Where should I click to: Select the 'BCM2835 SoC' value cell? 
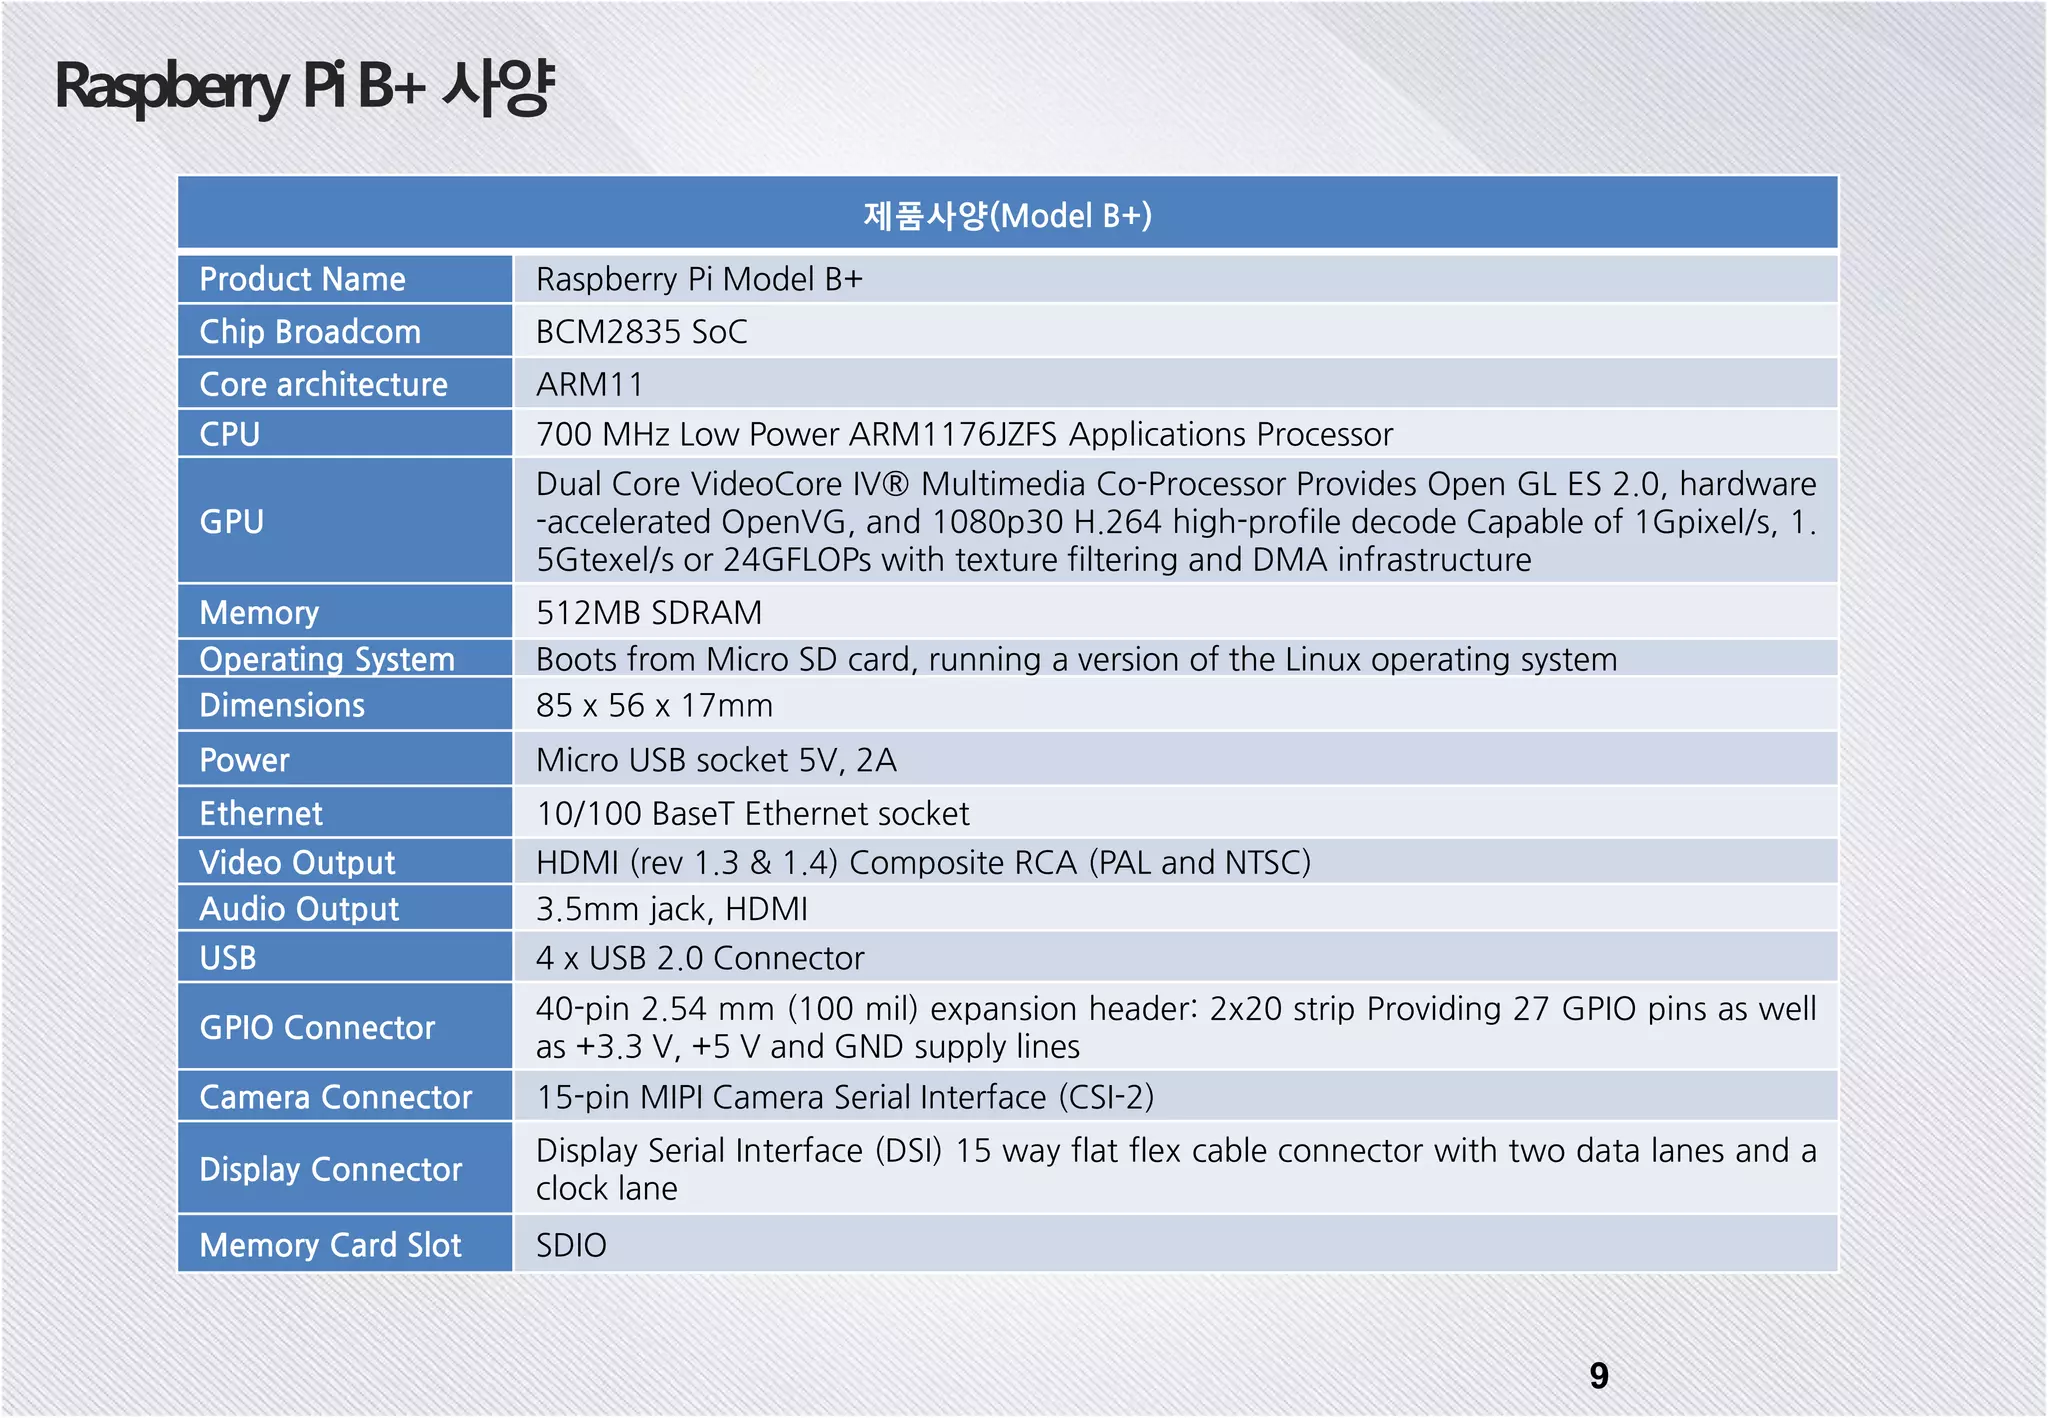click(1176, 331)
